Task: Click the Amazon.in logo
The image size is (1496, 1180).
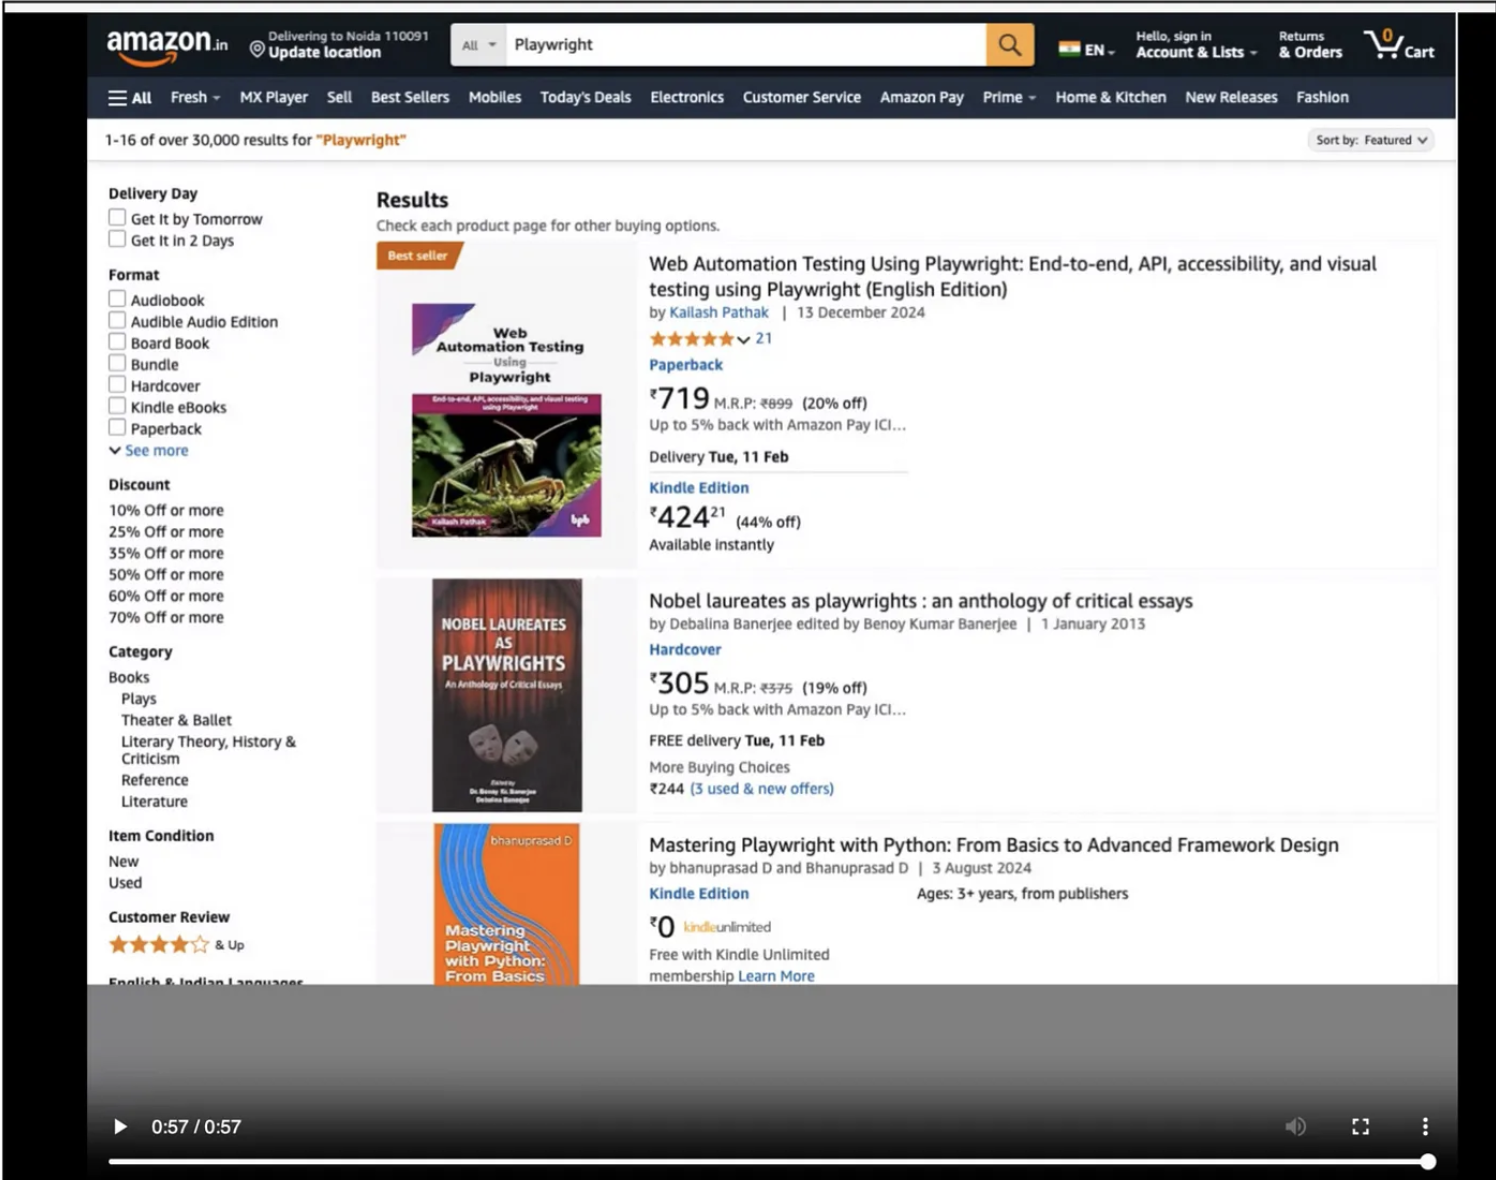Action: coord(166,45)
